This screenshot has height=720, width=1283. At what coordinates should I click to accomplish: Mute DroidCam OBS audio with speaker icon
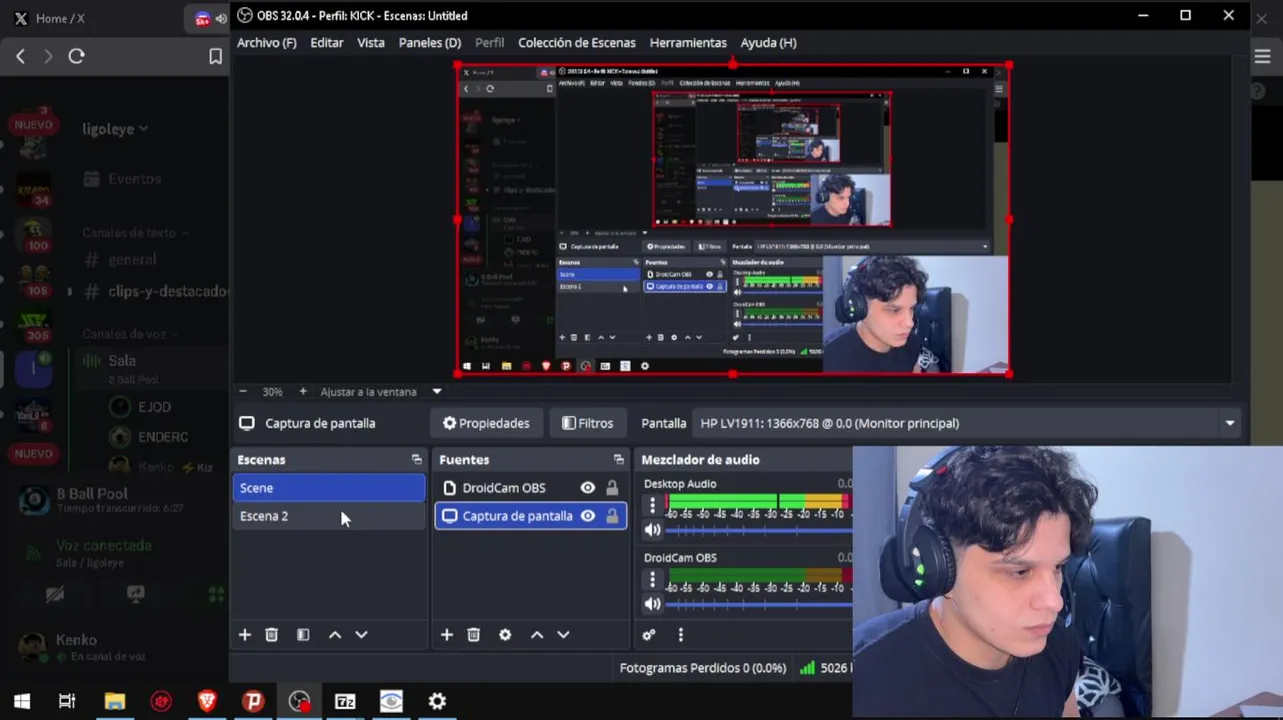coord(653,604)
